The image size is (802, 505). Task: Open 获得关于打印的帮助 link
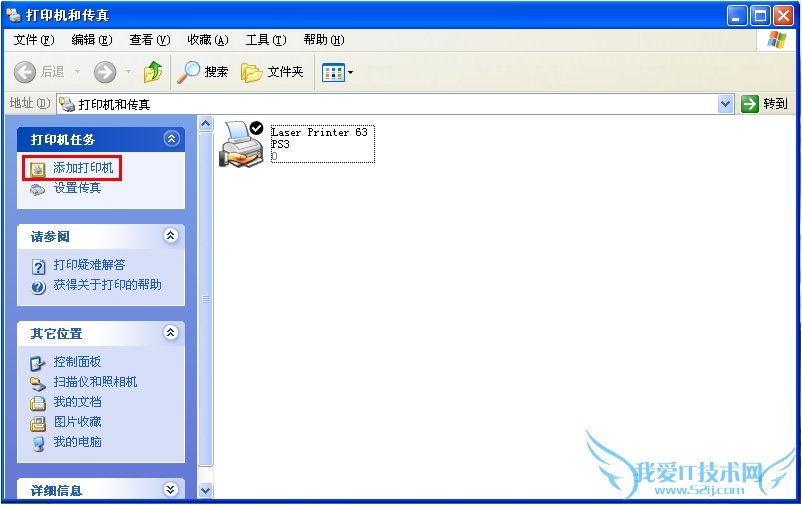[107, 284]
